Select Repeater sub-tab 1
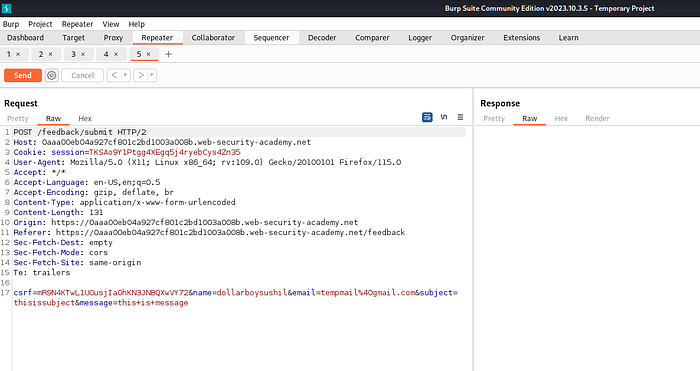This screenshot has height=371, width=700. point(8,54)
